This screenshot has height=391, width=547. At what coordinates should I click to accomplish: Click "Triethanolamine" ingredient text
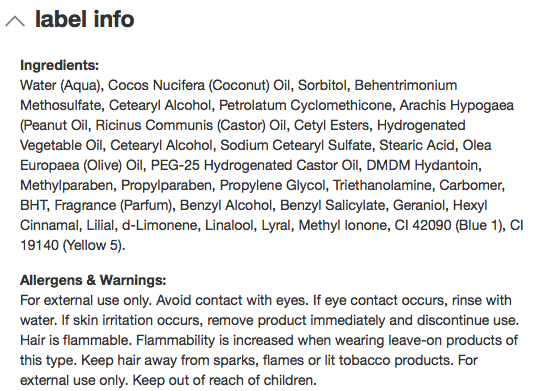point(382,186)
